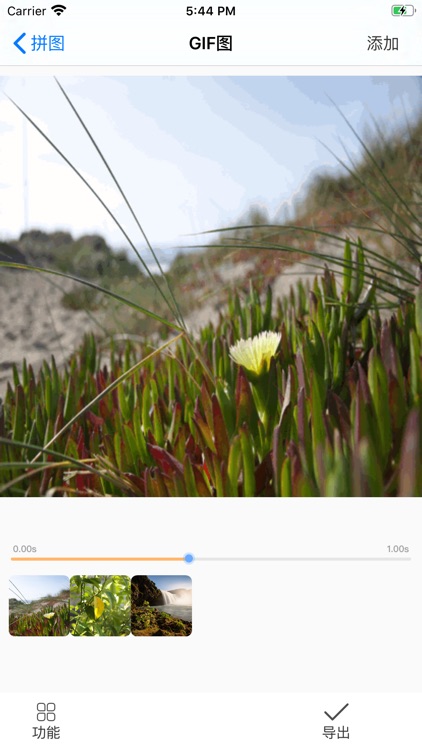
Task: Tap the 功能 label
Action: click(46, 733)
